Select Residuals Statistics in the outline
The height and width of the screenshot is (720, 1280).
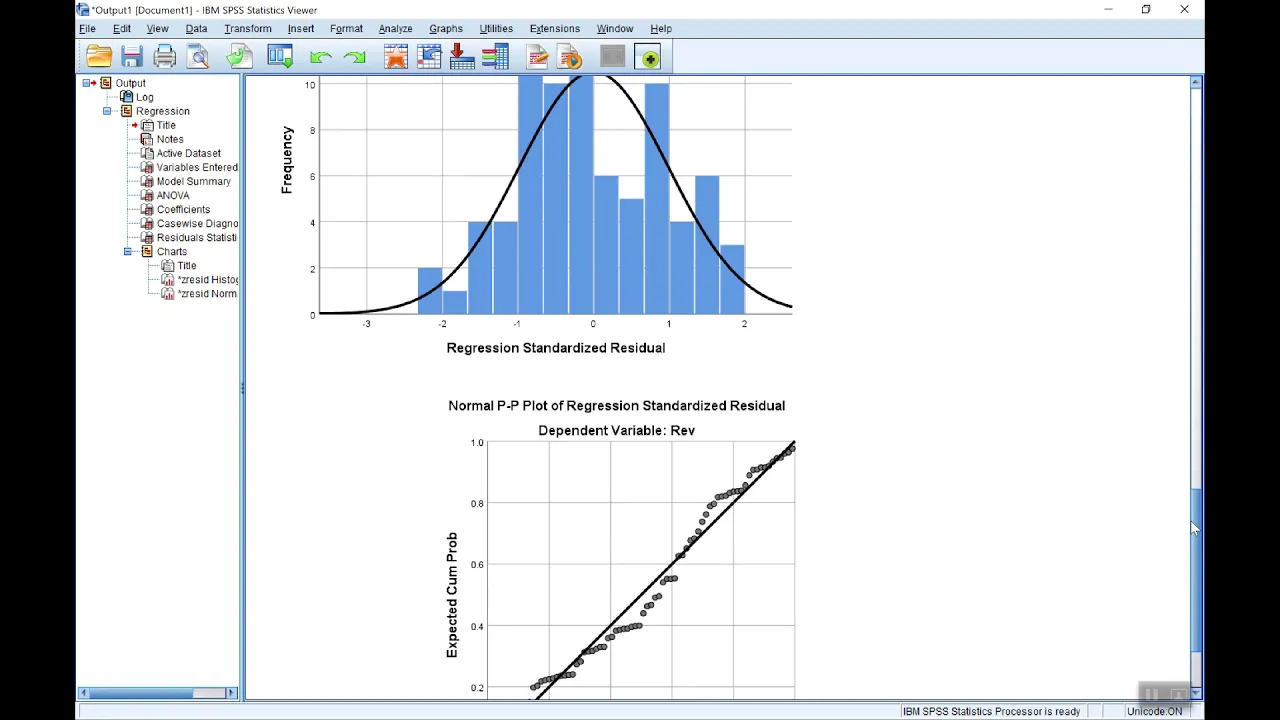tap(196, 237)
